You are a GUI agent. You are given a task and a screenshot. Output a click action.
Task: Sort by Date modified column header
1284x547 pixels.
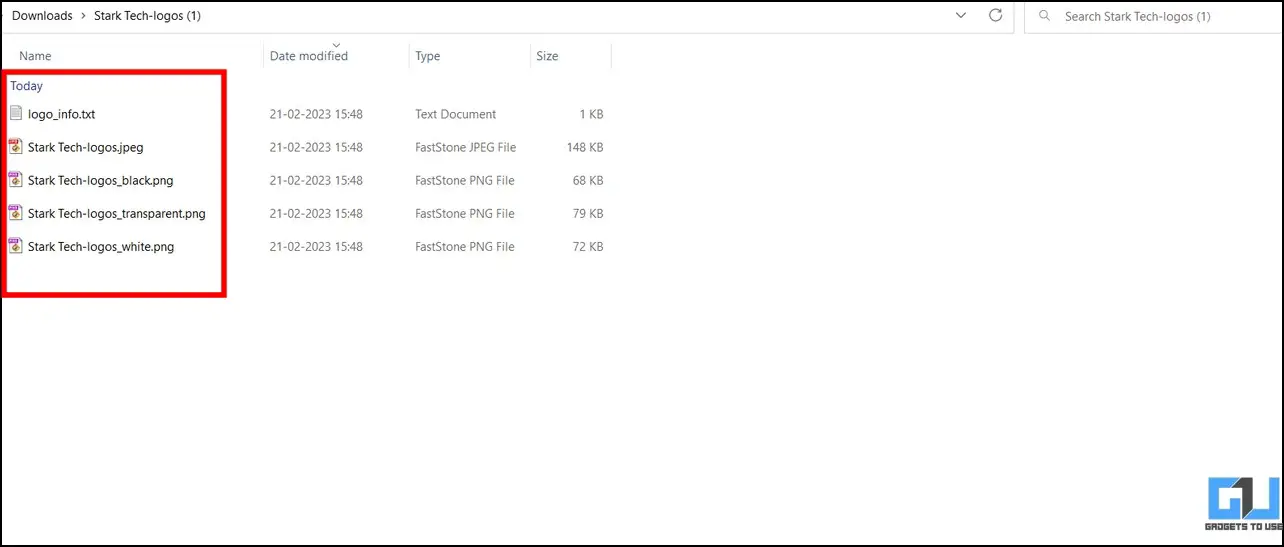(309, 56)
